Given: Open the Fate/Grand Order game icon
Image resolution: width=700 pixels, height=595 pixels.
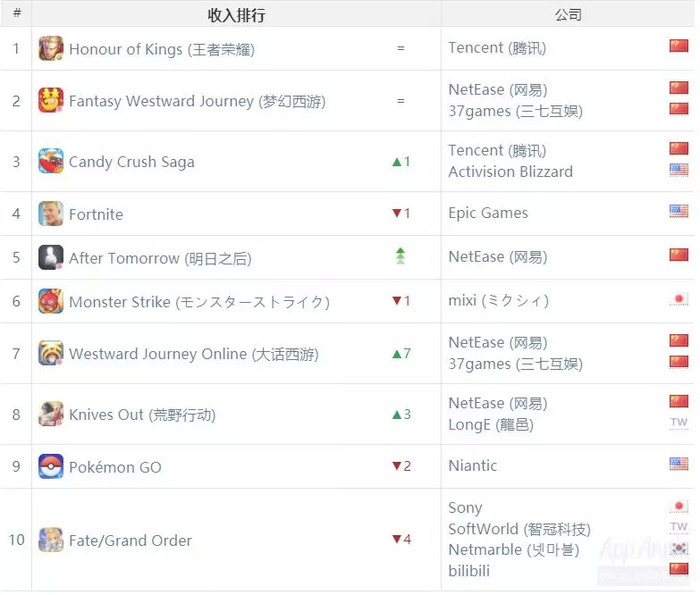Looking at the screenshot, I should (50, 540).
